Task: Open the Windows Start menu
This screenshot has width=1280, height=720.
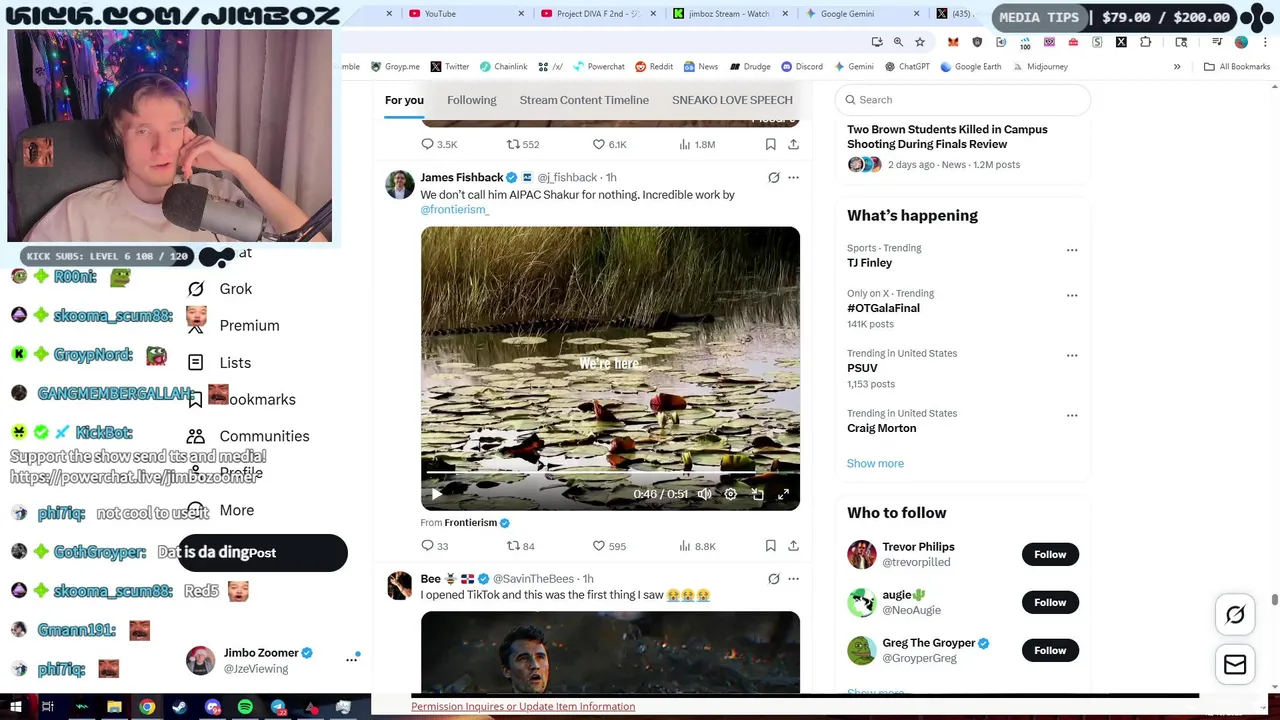Action: tap(15, 708)
